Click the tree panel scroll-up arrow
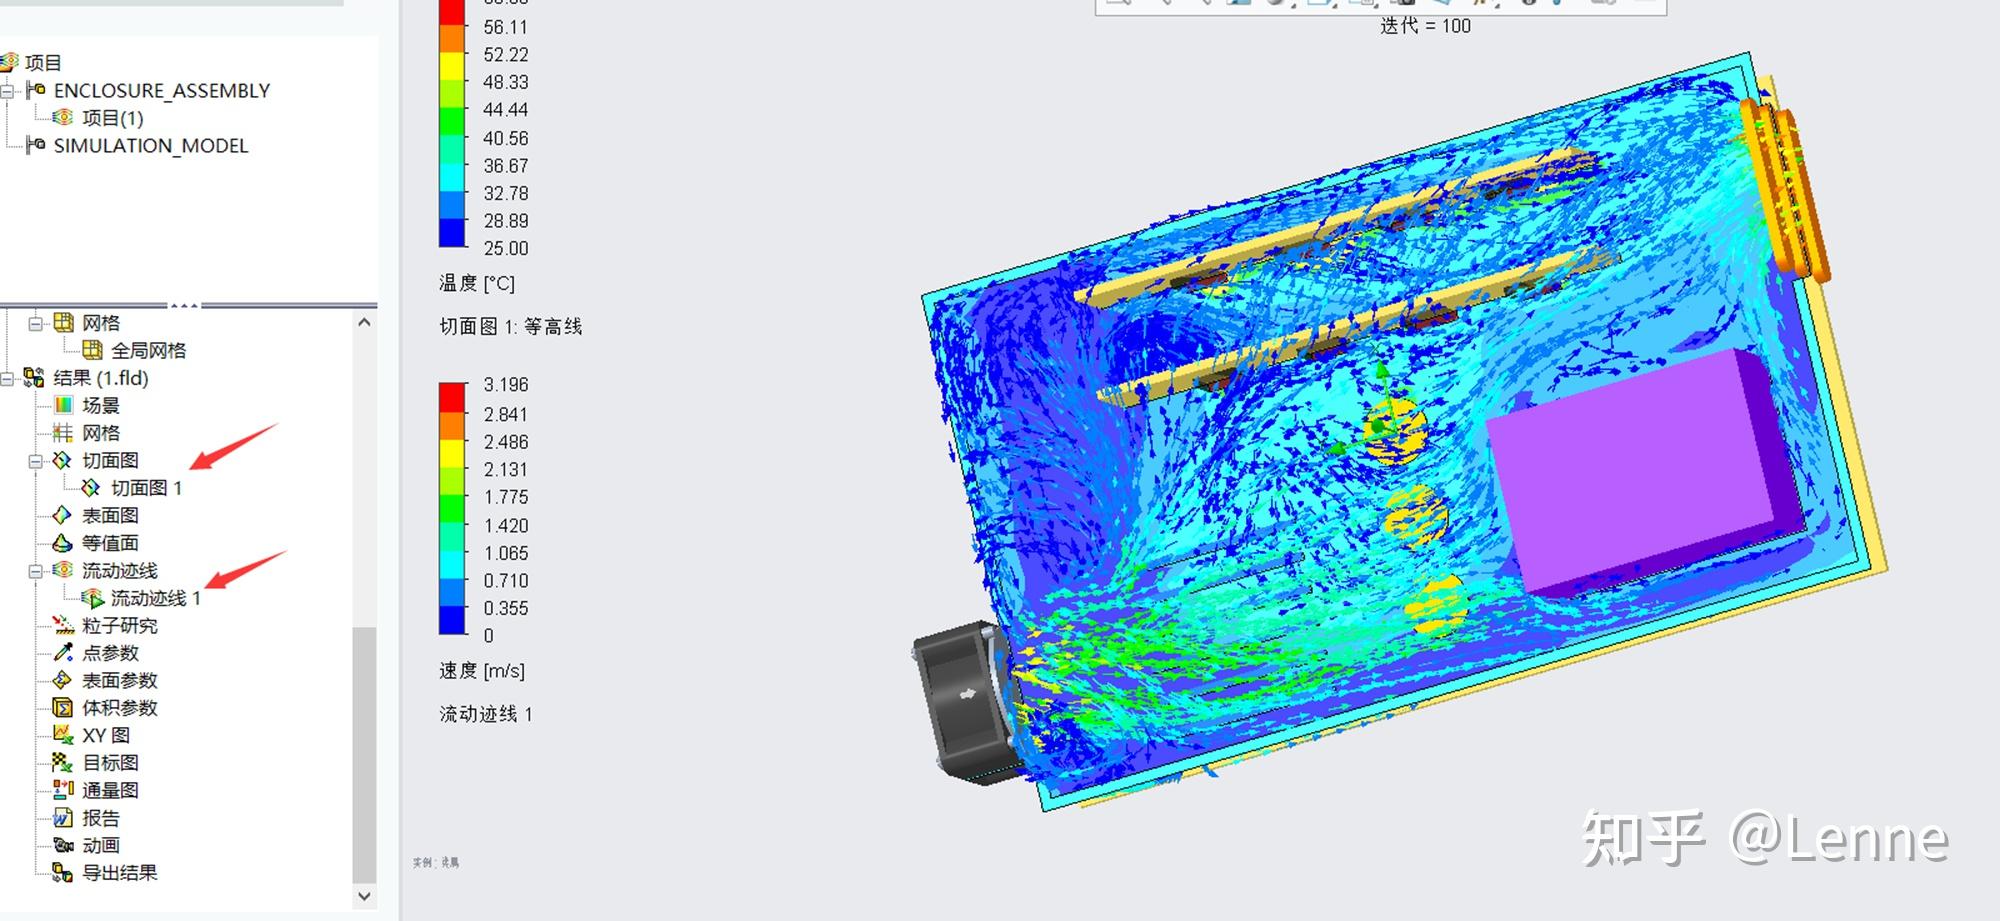 click(364, 322)
